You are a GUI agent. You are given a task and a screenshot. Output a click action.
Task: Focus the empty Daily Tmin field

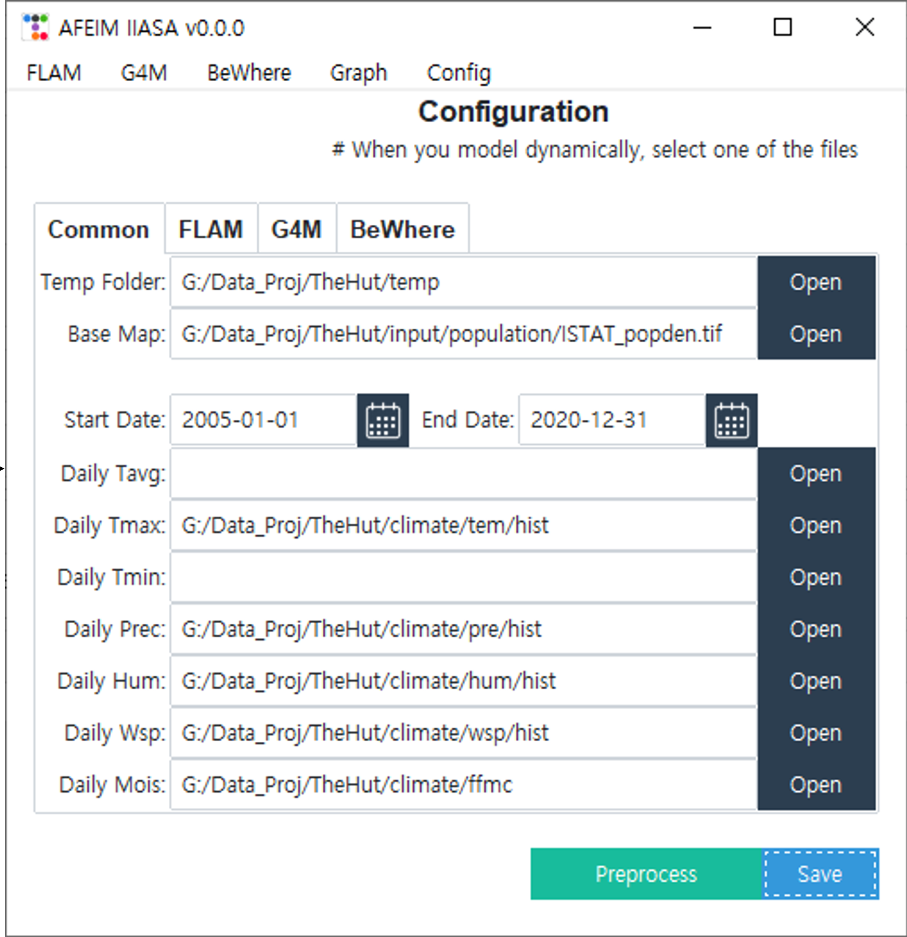(x=464, y=577)
